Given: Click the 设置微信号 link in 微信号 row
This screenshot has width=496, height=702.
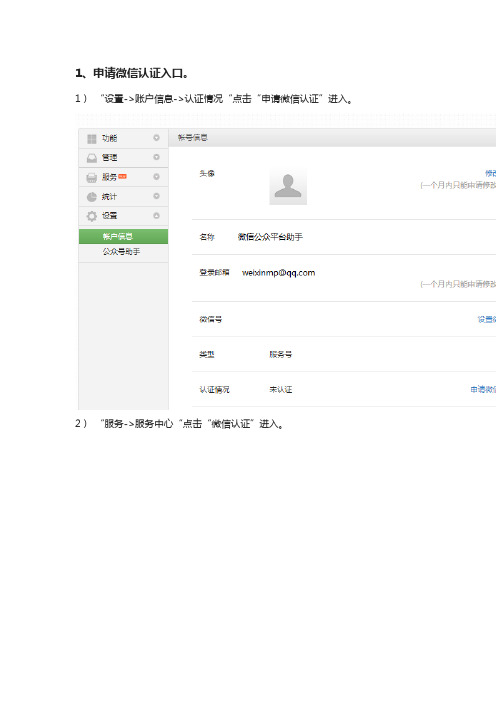Looking at the screenshot, I should pos(486,319).
